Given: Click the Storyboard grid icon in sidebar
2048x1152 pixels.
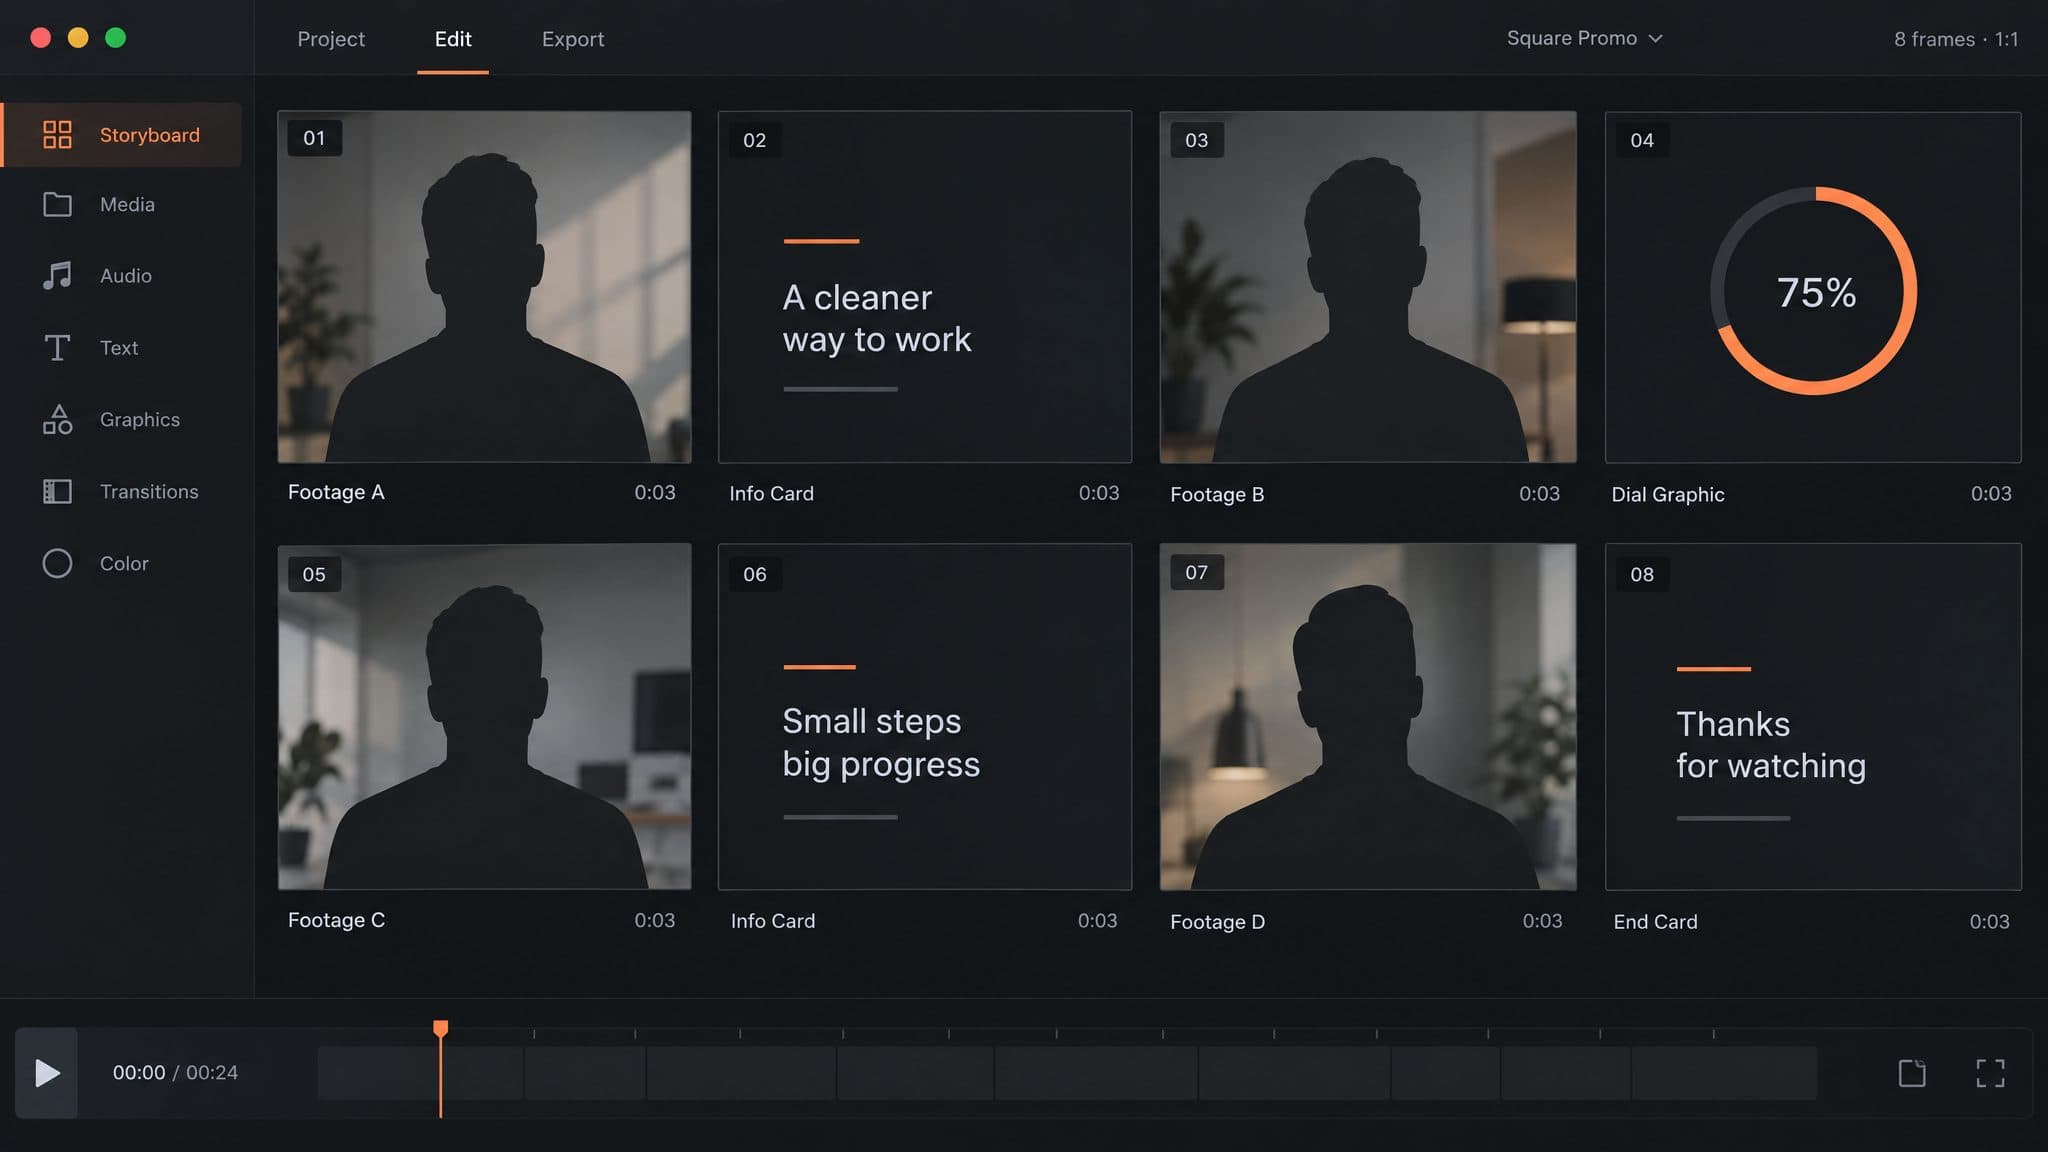Looking at the screenshot, I should point(57,134).
